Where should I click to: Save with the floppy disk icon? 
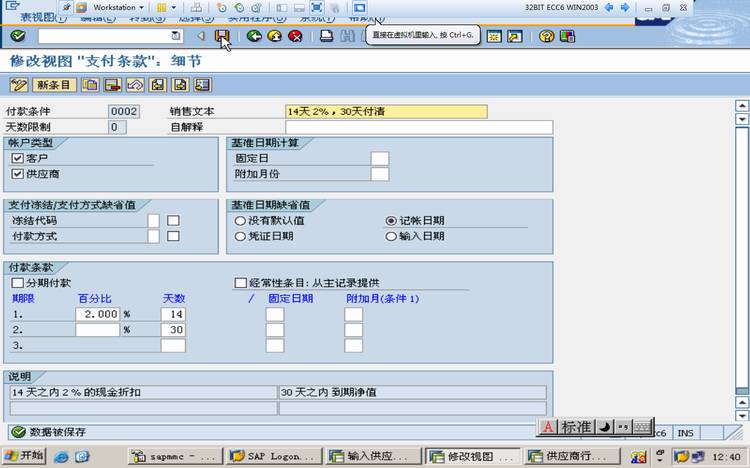click(221, 36)
